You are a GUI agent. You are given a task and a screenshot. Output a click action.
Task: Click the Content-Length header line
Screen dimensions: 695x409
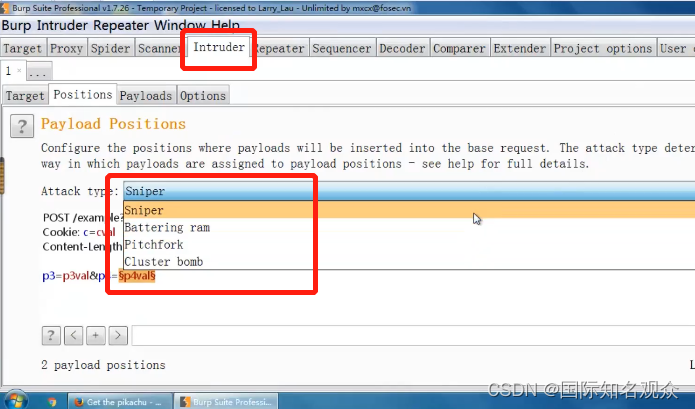tap(82, 246)
